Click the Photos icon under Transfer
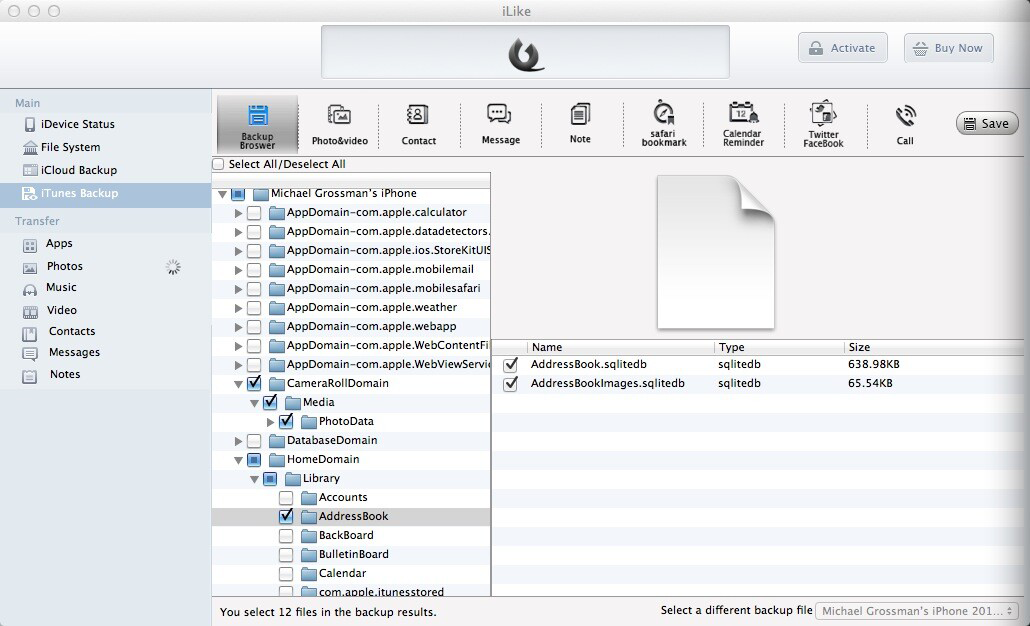 30,268
